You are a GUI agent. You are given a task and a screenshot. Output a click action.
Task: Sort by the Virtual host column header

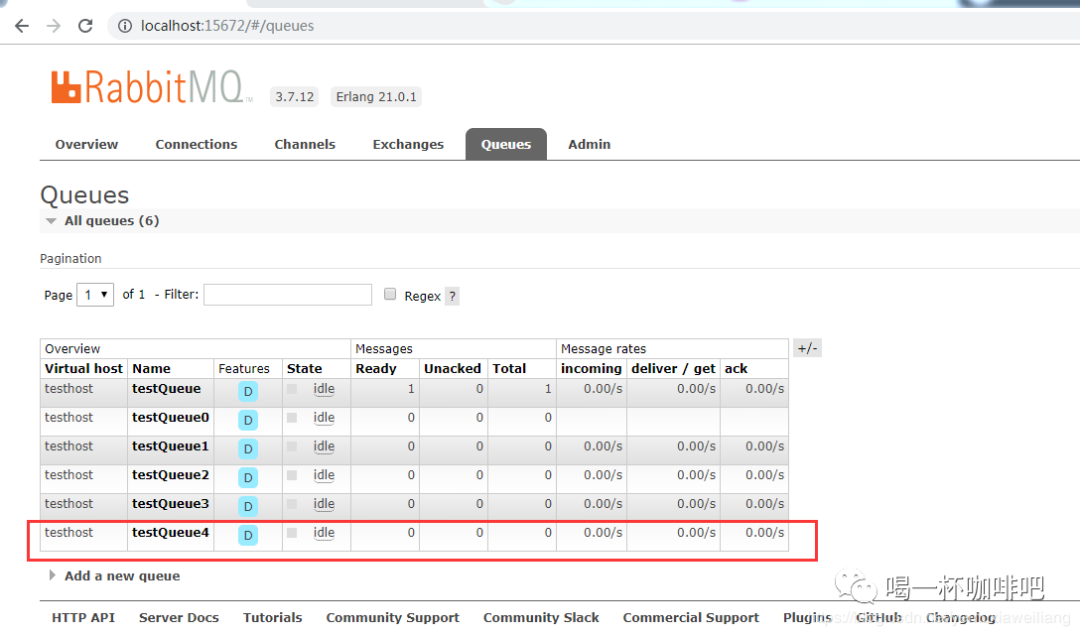(83, 369)
